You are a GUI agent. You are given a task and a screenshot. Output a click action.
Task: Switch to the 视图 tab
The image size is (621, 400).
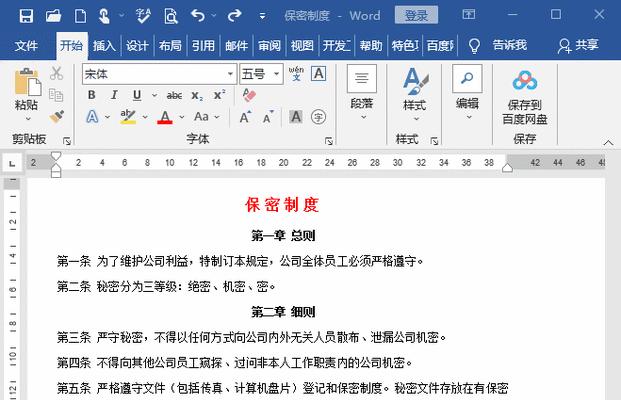[302, 46]
